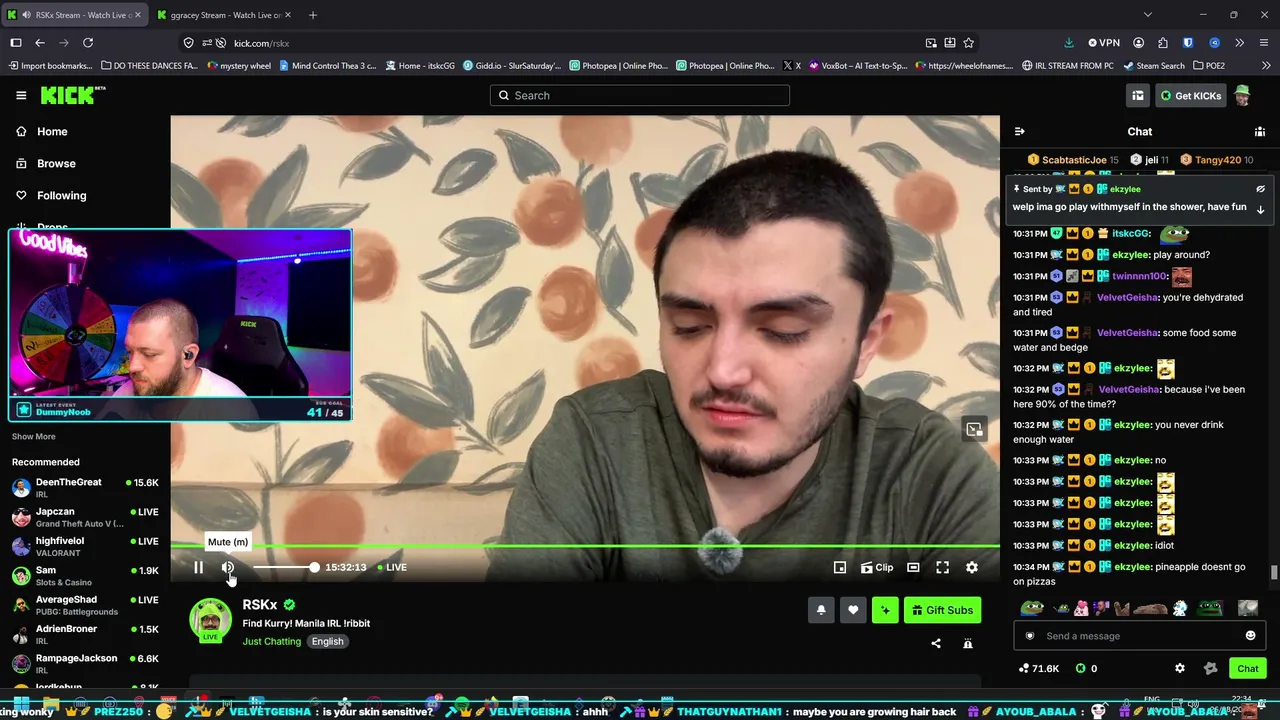
Task: Open DeenTheGreat recommended channel
Action: pyautogui.click(x=85, y=488)
